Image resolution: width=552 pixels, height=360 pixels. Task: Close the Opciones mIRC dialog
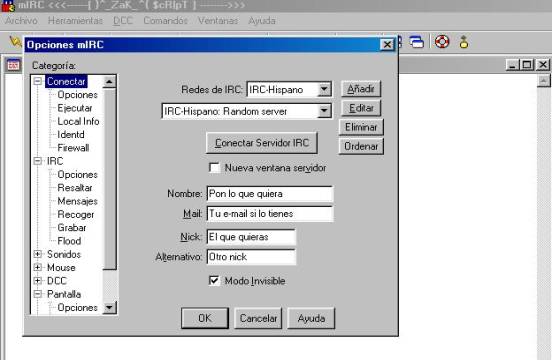click(x=387, y=45)
